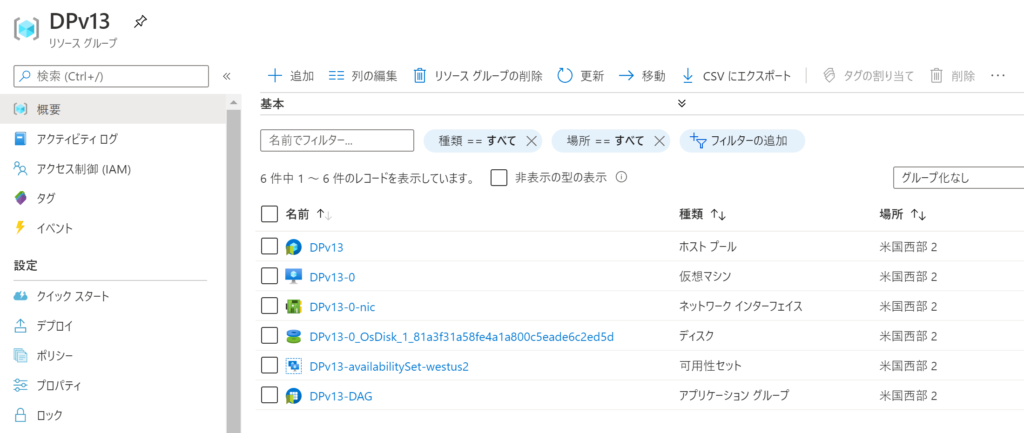The width and height of the screenshot is (1024, 433).
Task: Remove the 種類 filter with X
Action: pyautogui.click(x=531, y=140)
